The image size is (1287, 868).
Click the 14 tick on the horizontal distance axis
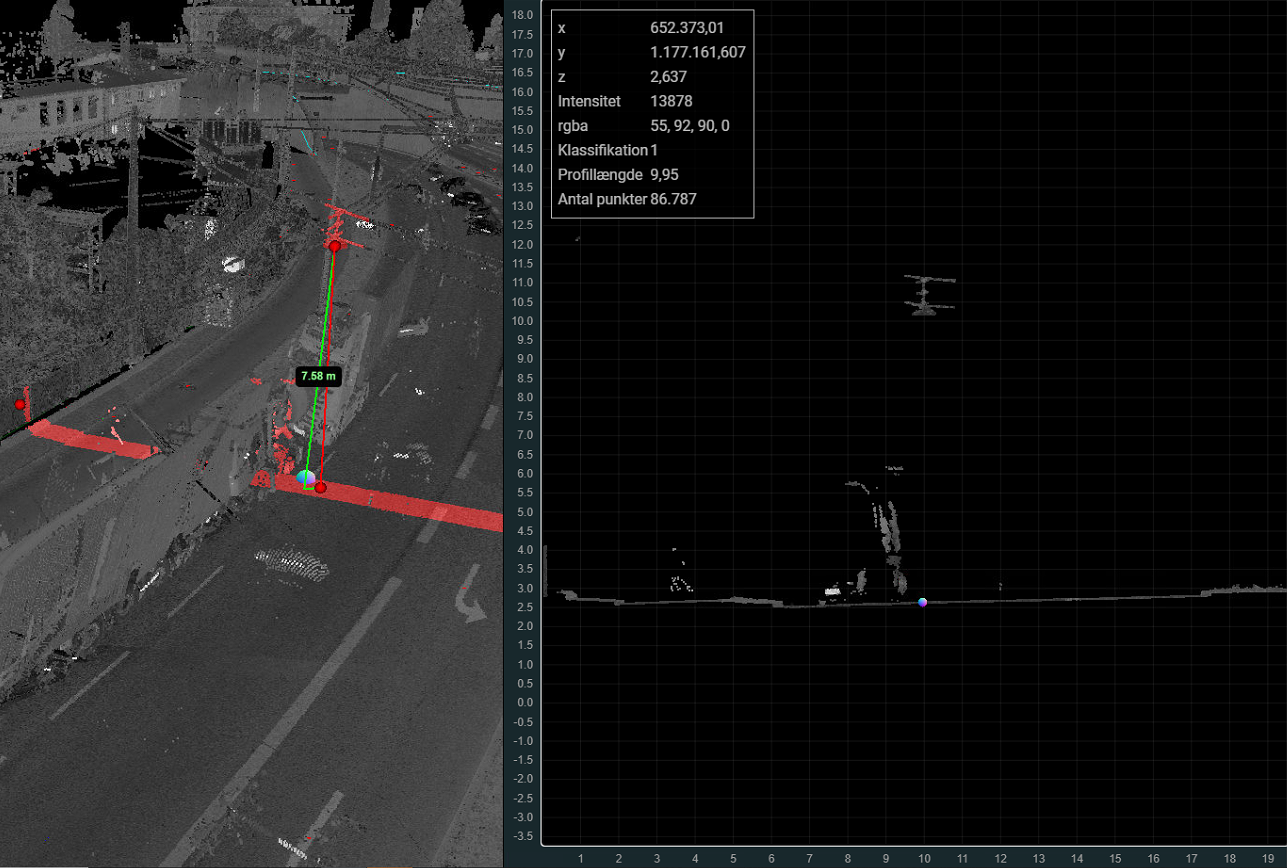tap(1077, 858)
